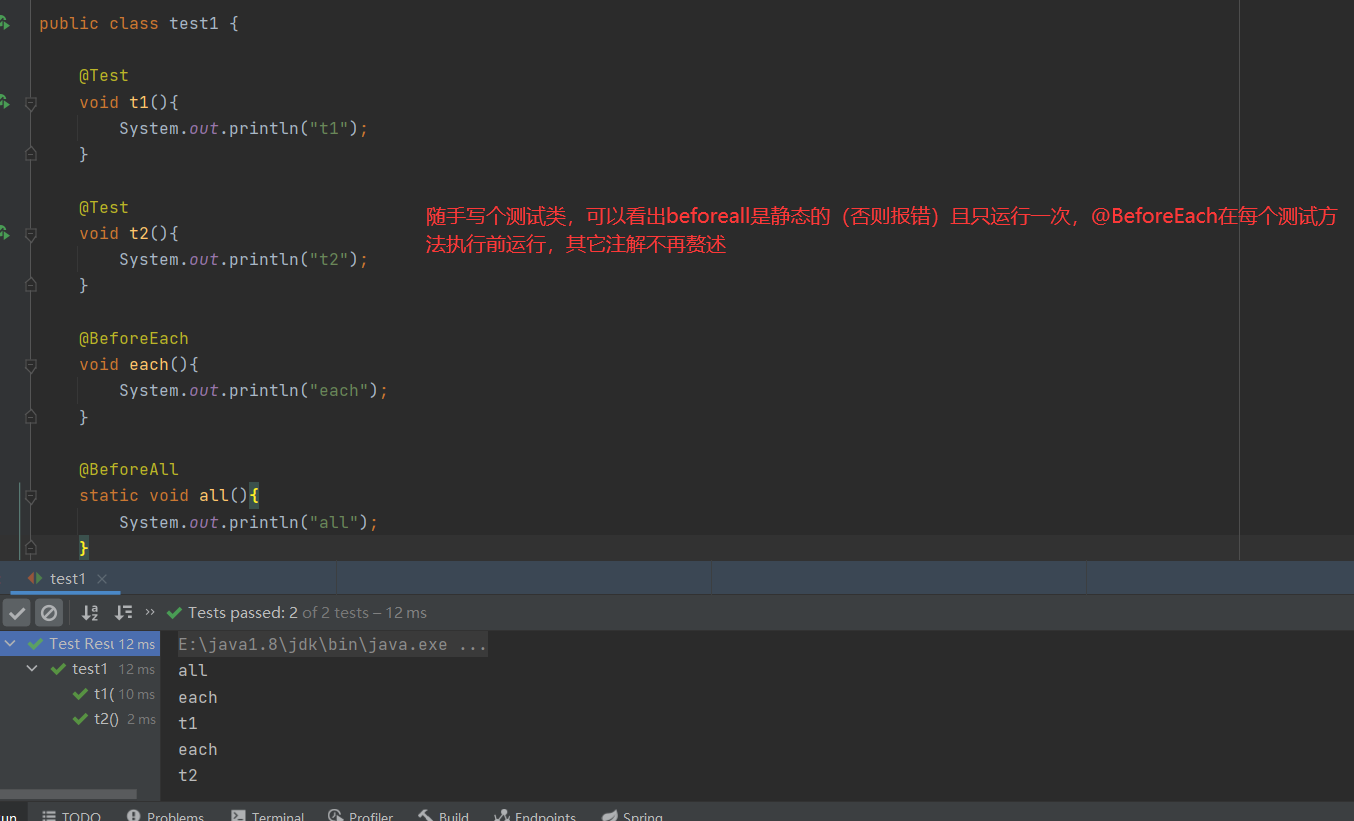Select t1 test result row
1354x821 pixels.
[x=80, y=694]
